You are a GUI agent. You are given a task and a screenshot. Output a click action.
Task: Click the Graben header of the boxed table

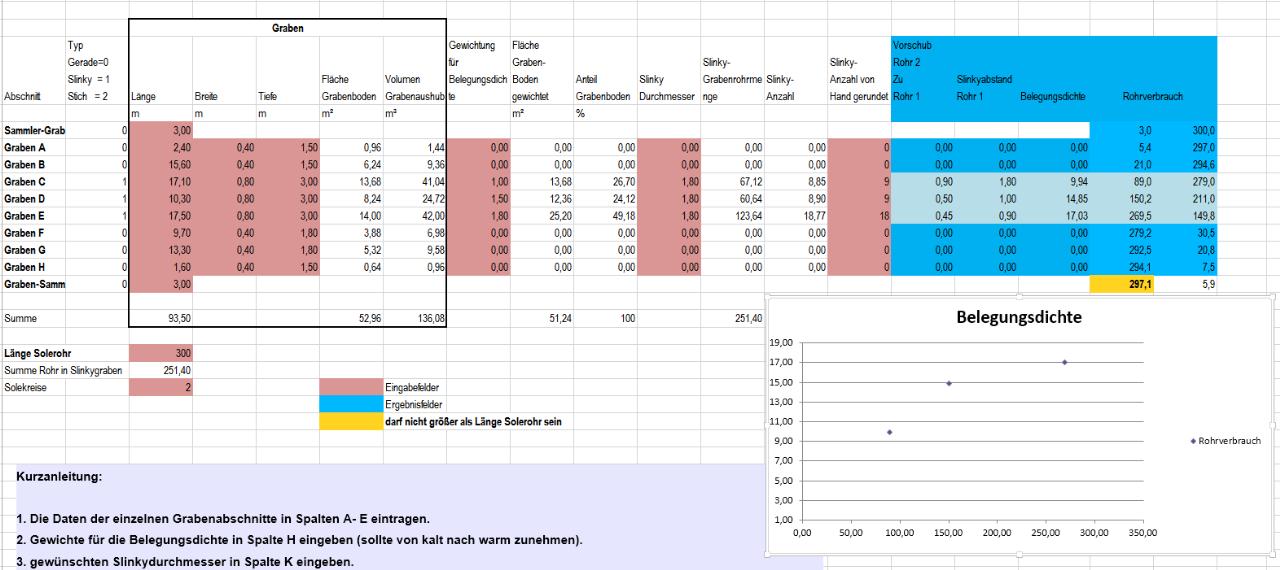tap(288, 28)
